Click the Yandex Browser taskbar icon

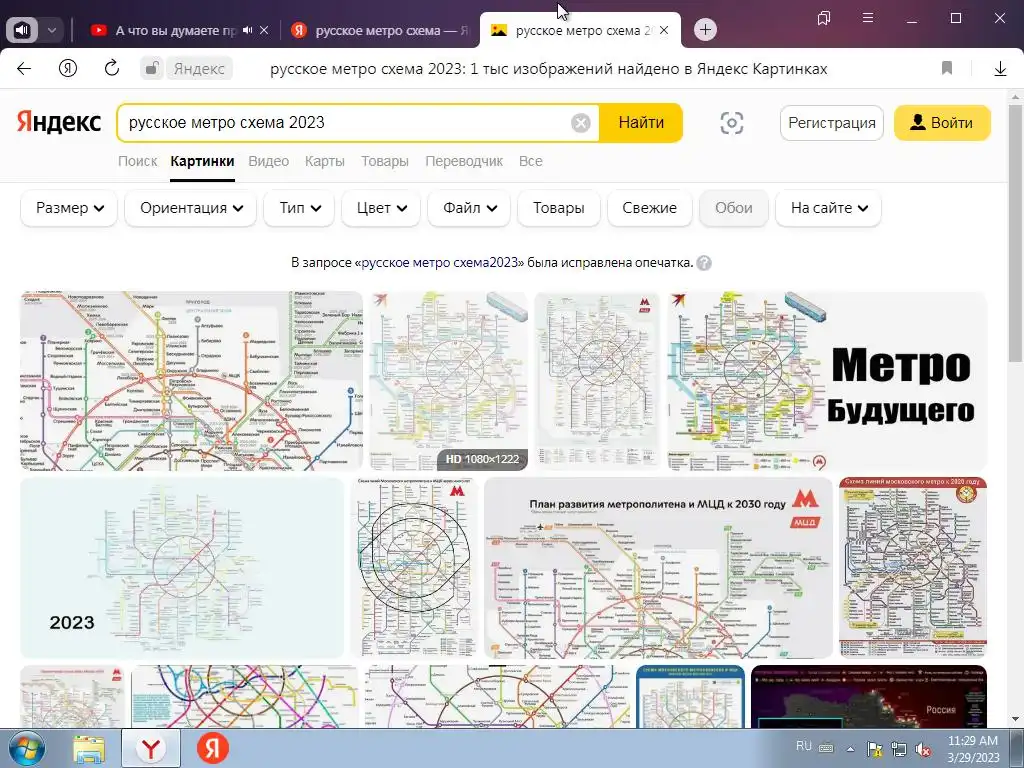click(151, 749)
